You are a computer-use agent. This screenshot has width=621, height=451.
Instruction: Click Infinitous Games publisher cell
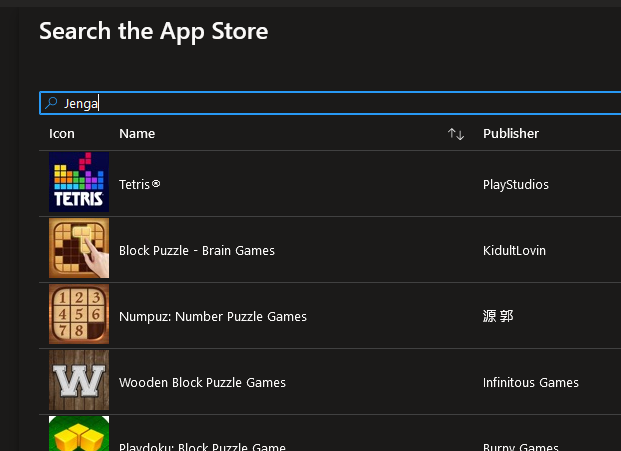point(531,382)
